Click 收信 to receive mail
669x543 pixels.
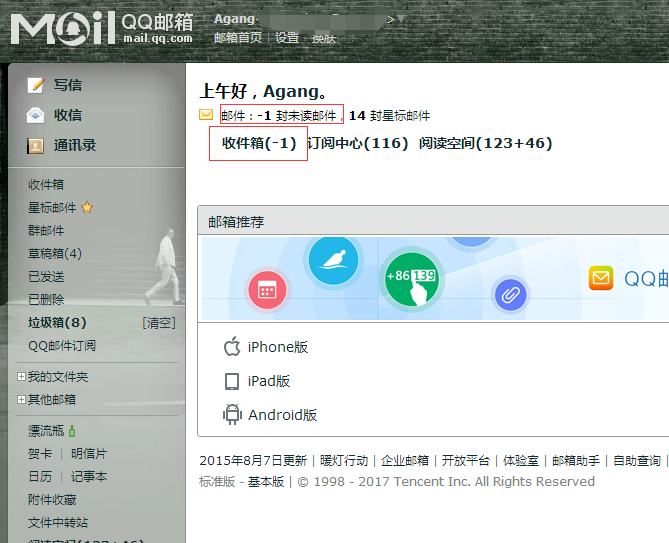(68, 115)
